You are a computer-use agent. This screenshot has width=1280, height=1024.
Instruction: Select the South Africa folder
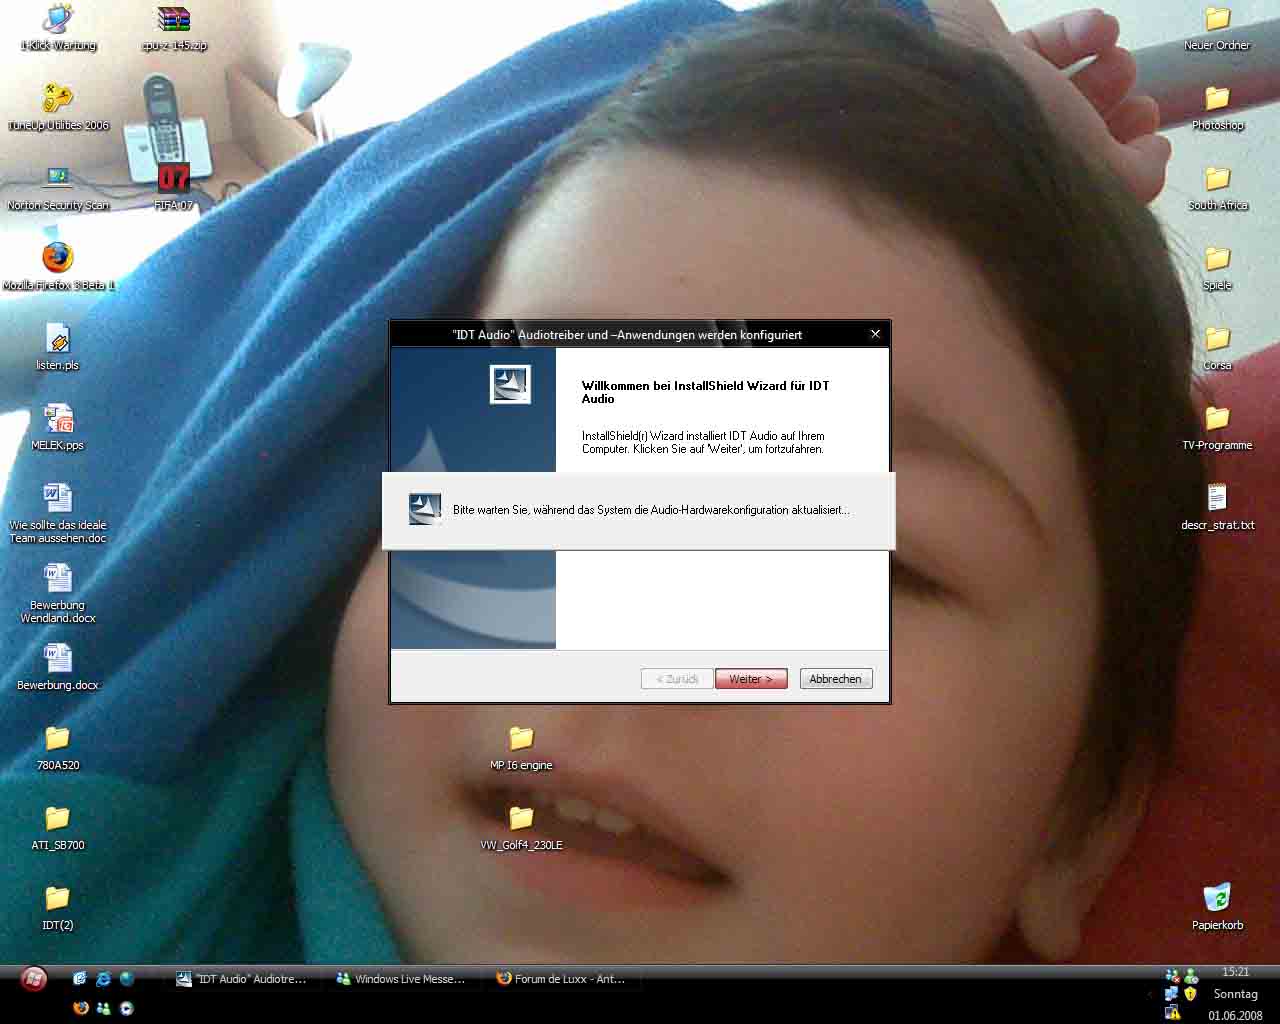pos(1217,188)
